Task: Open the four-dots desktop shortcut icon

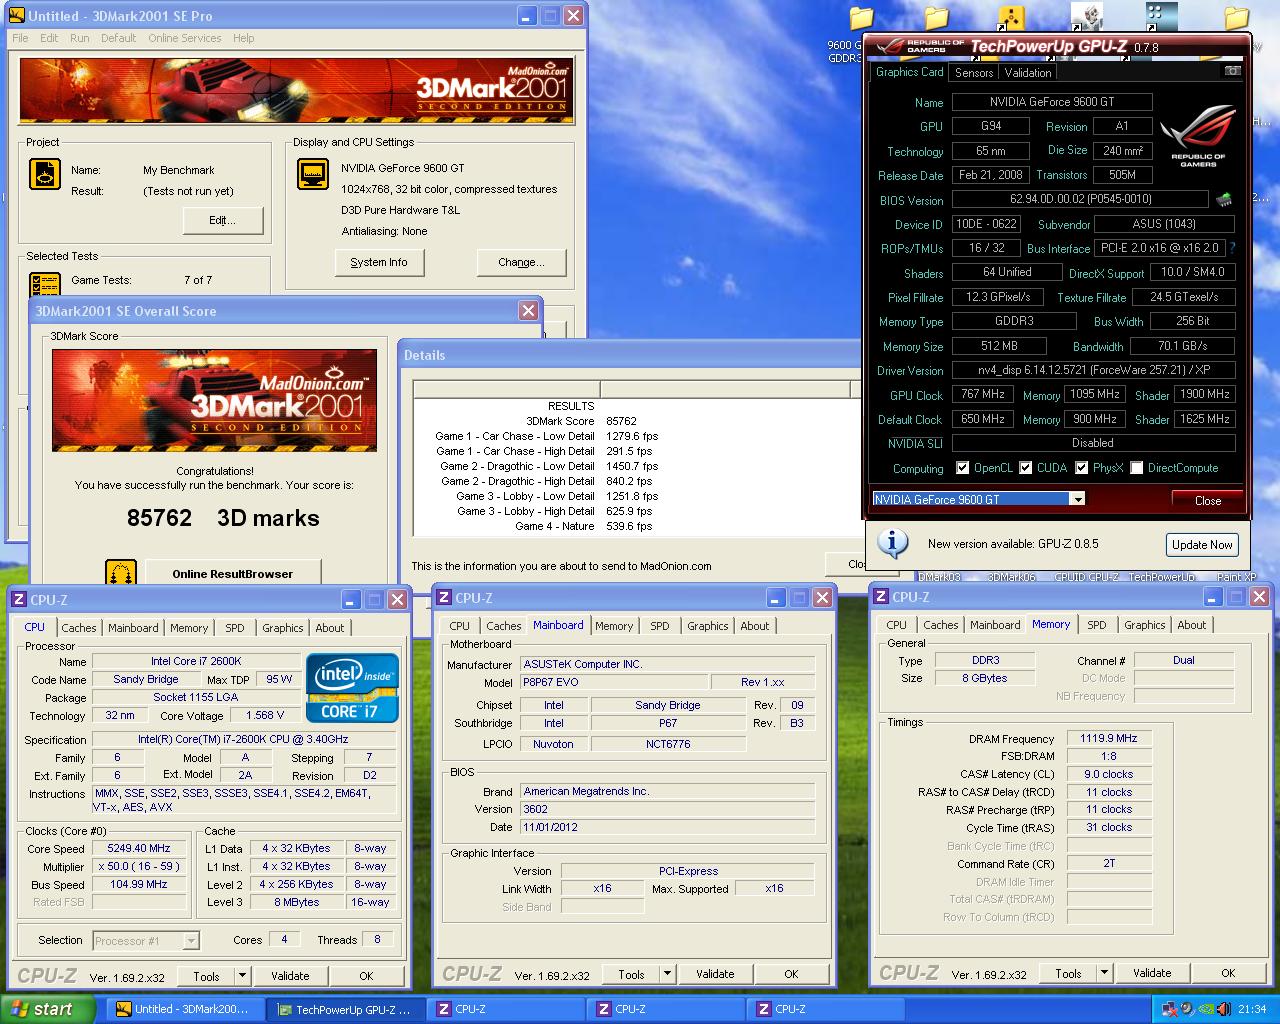Action: [x=1161, y=17]
